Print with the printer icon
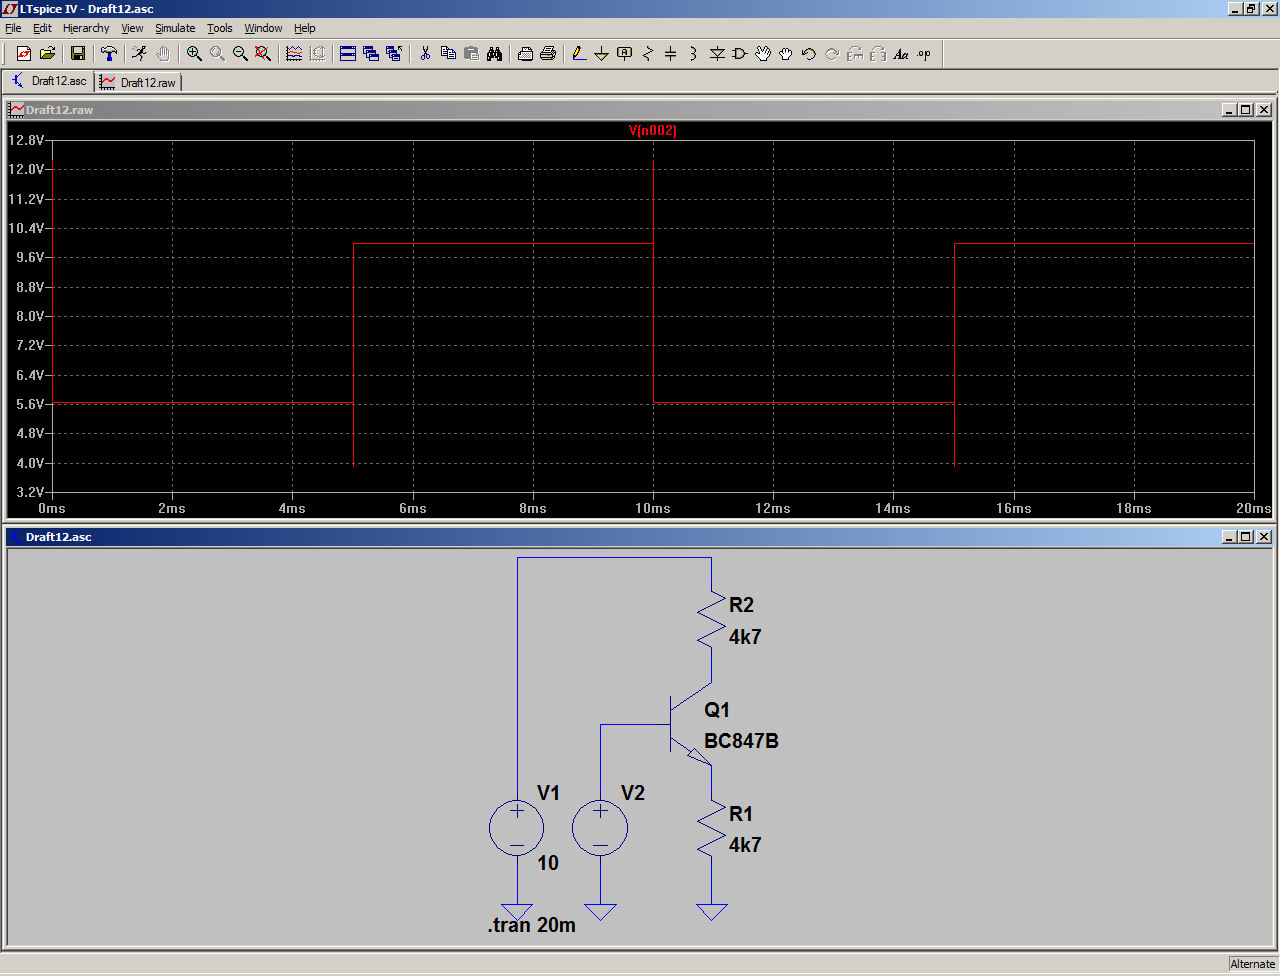 [x=548, y=54]
